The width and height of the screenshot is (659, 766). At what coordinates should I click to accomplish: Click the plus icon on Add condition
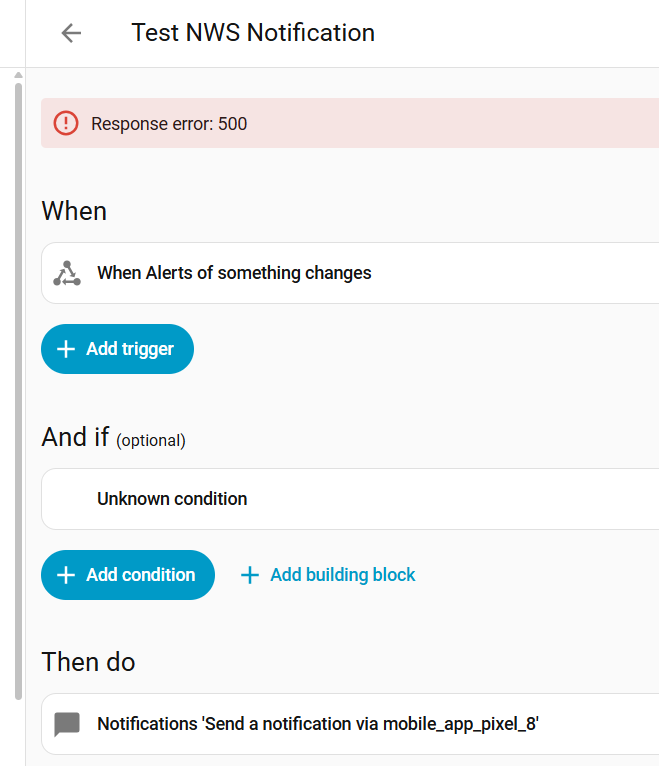point(66,575)
